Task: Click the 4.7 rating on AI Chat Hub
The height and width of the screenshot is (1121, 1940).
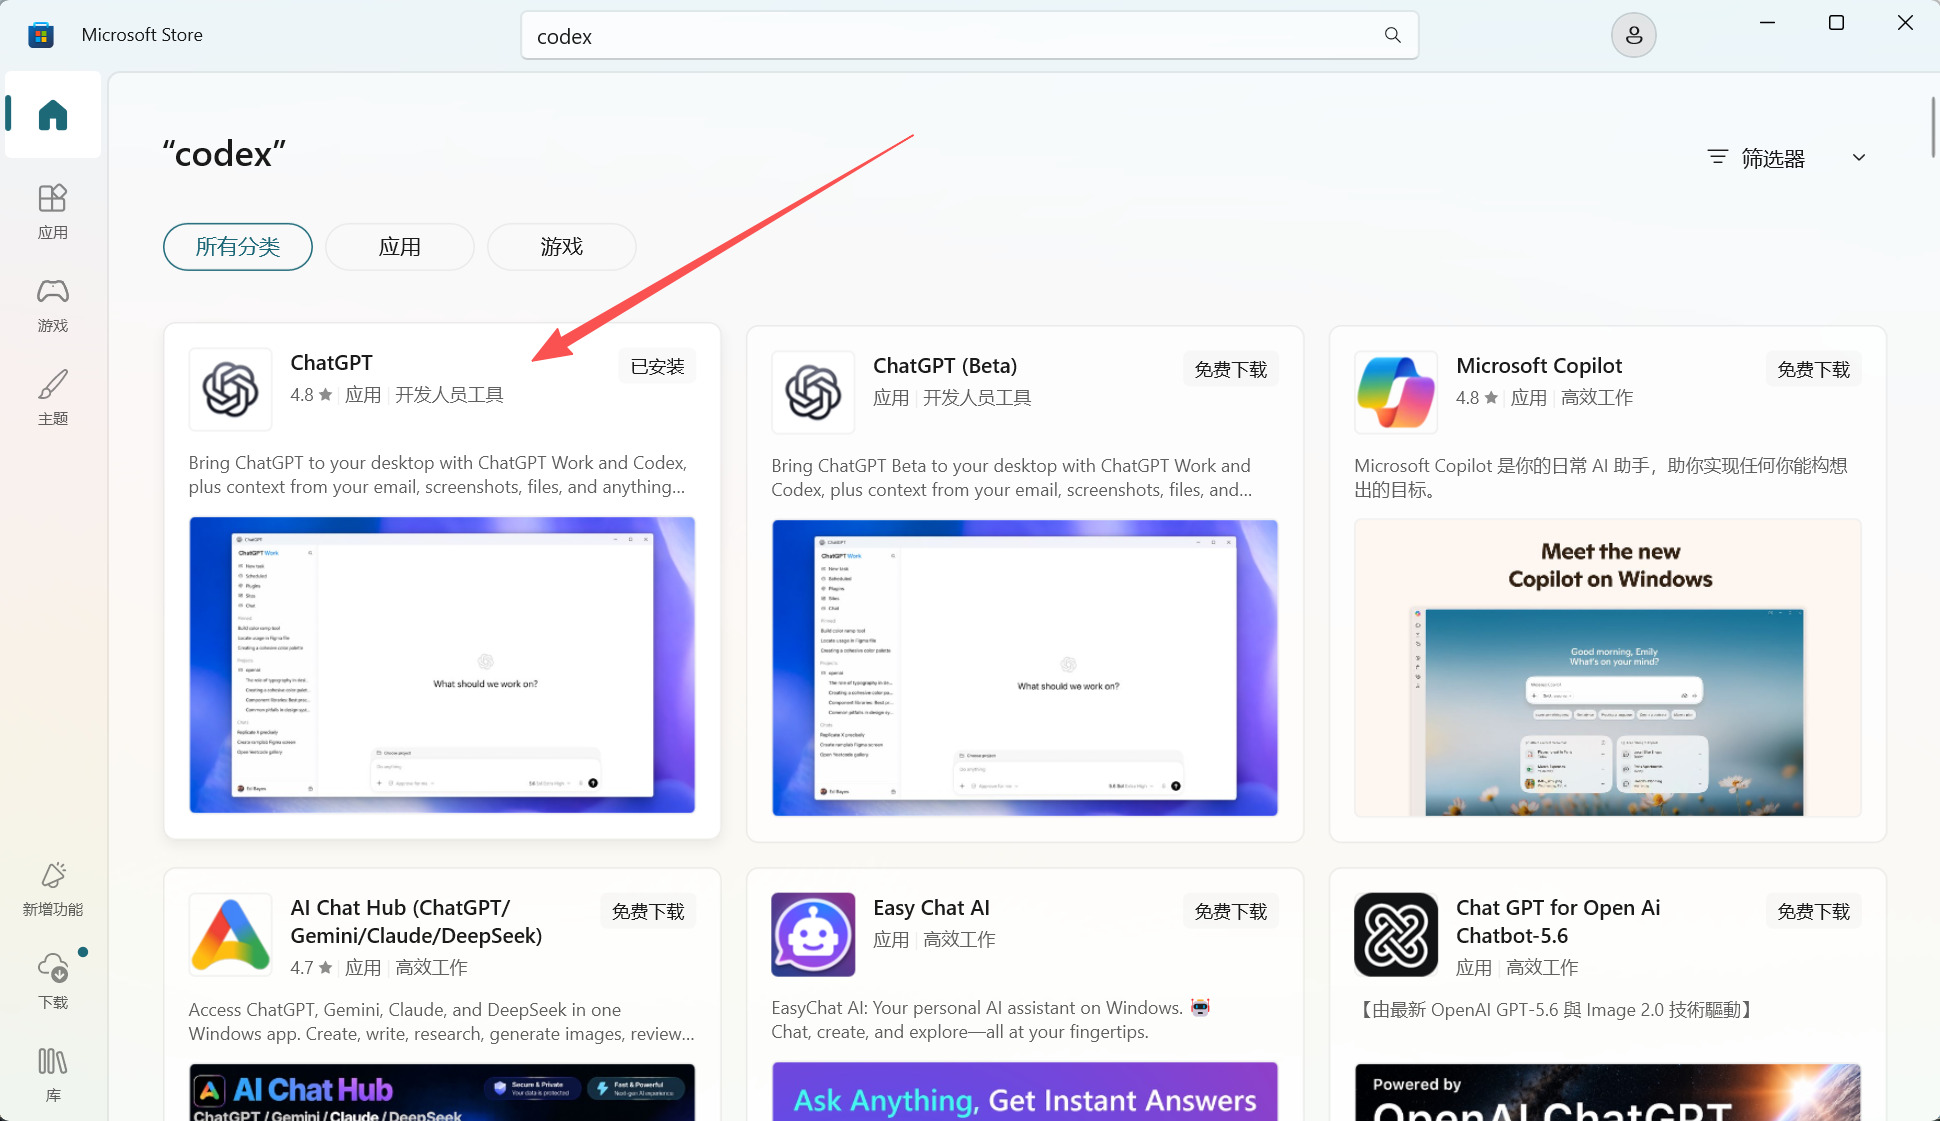Action: click(x=311, y=968)
